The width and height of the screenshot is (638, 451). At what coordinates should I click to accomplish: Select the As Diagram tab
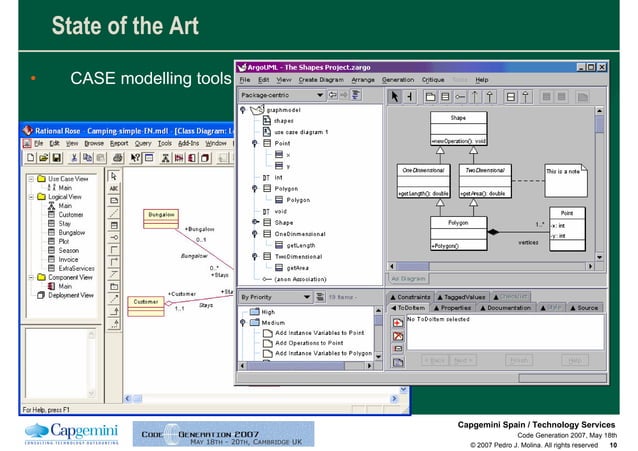click(x=408, y=279)
